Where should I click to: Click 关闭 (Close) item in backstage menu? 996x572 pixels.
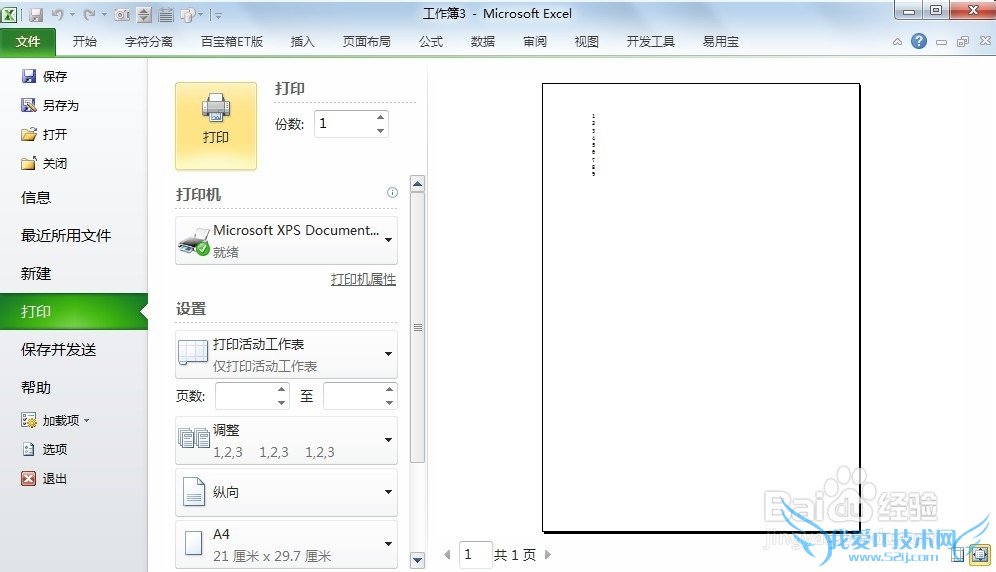tap(44, 163)
